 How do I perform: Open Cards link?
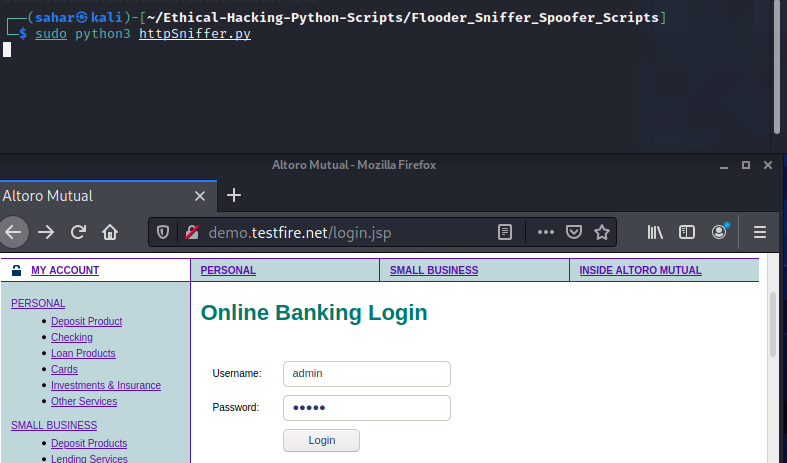(64, 369)
